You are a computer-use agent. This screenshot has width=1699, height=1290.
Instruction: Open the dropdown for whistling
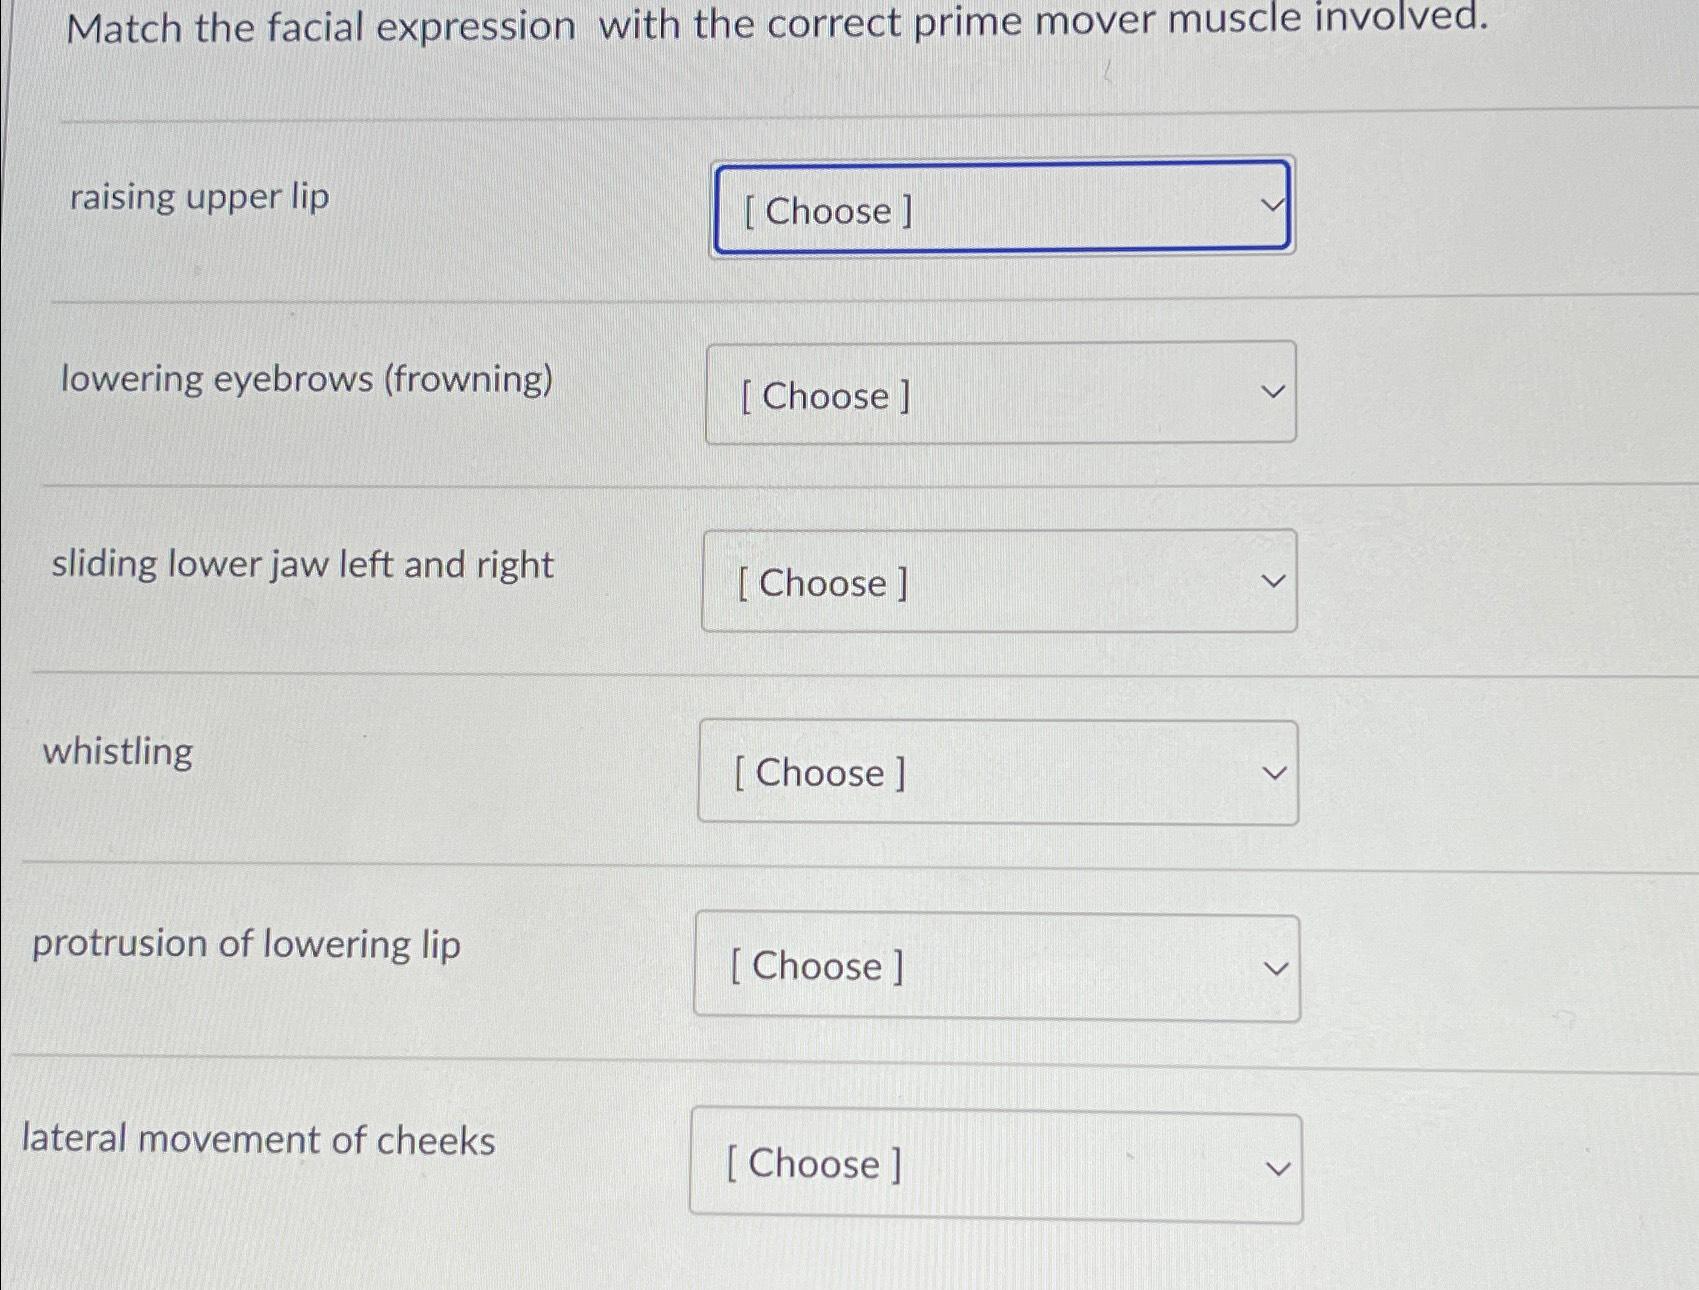coord(997,771)
